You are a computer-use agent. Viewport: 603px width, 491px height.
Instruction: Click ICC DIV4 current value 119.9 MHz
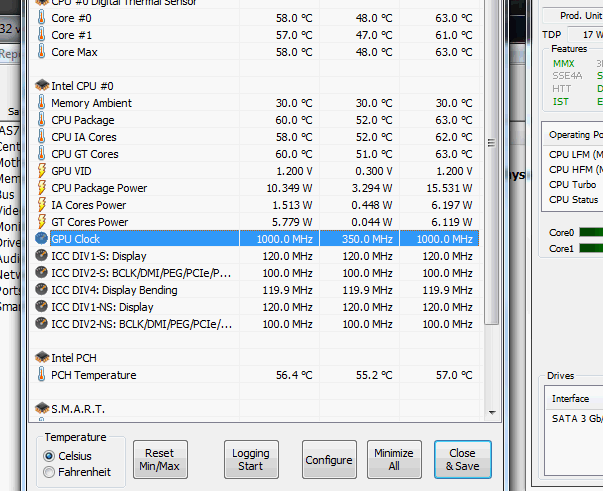point(287,290)
